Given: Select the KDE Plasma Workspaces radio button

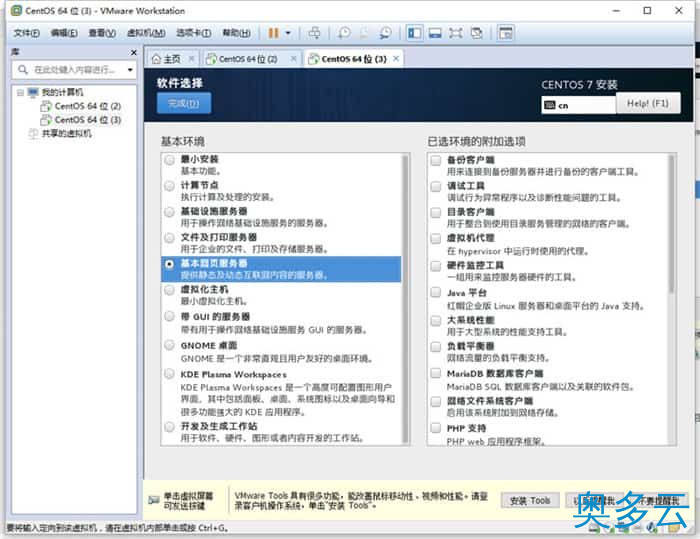Looking at the screenshot, I should [x=169, y=374].
